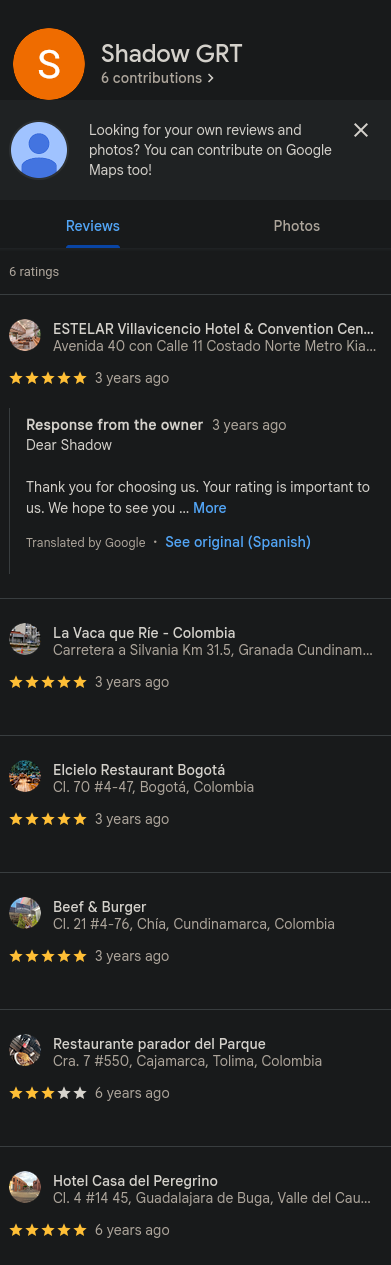Select Elcielo Restaurant Bogotá review title
Viewport: 391px width, 1265px height.
(x=139, y=770)
